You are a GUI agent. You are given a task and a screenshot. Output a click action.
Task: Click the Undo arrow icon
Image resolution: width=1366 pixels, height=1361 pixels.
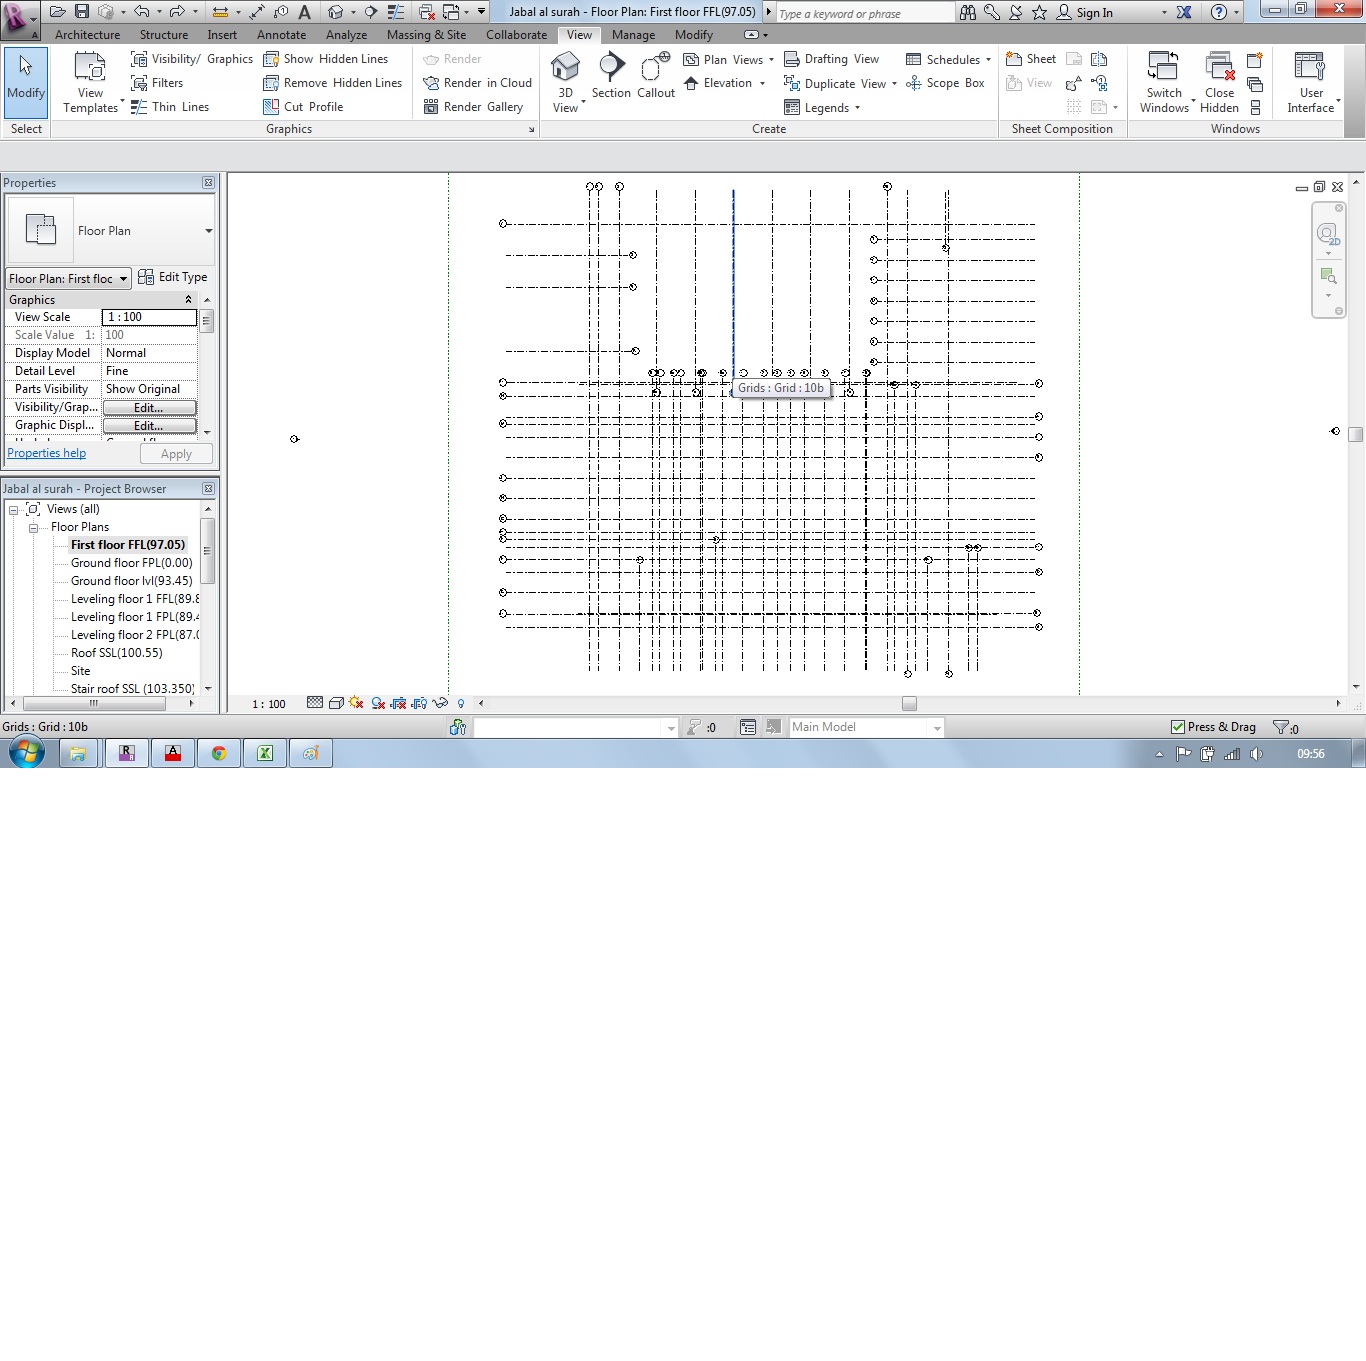click(141, 12)
